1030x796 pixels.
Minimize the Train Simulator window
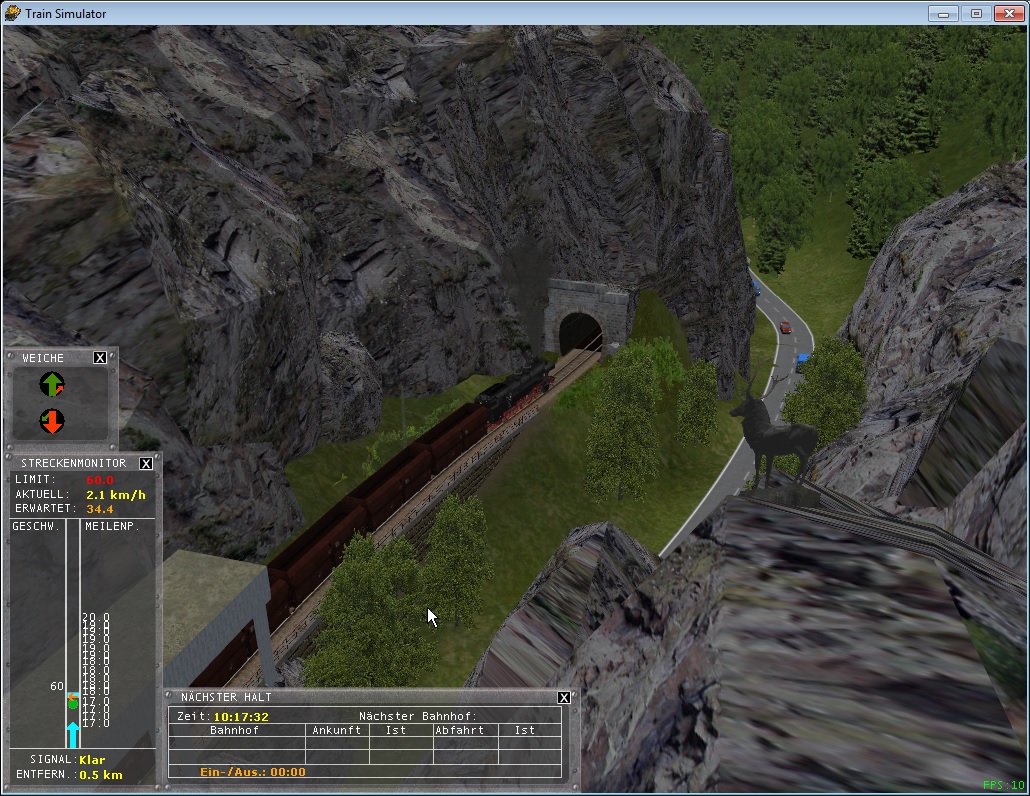coord(943,13)
